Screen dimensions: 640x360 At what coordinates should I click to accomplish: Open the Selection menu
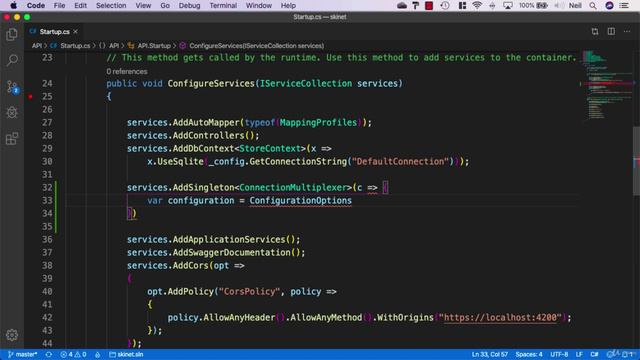tap(111, 5)
